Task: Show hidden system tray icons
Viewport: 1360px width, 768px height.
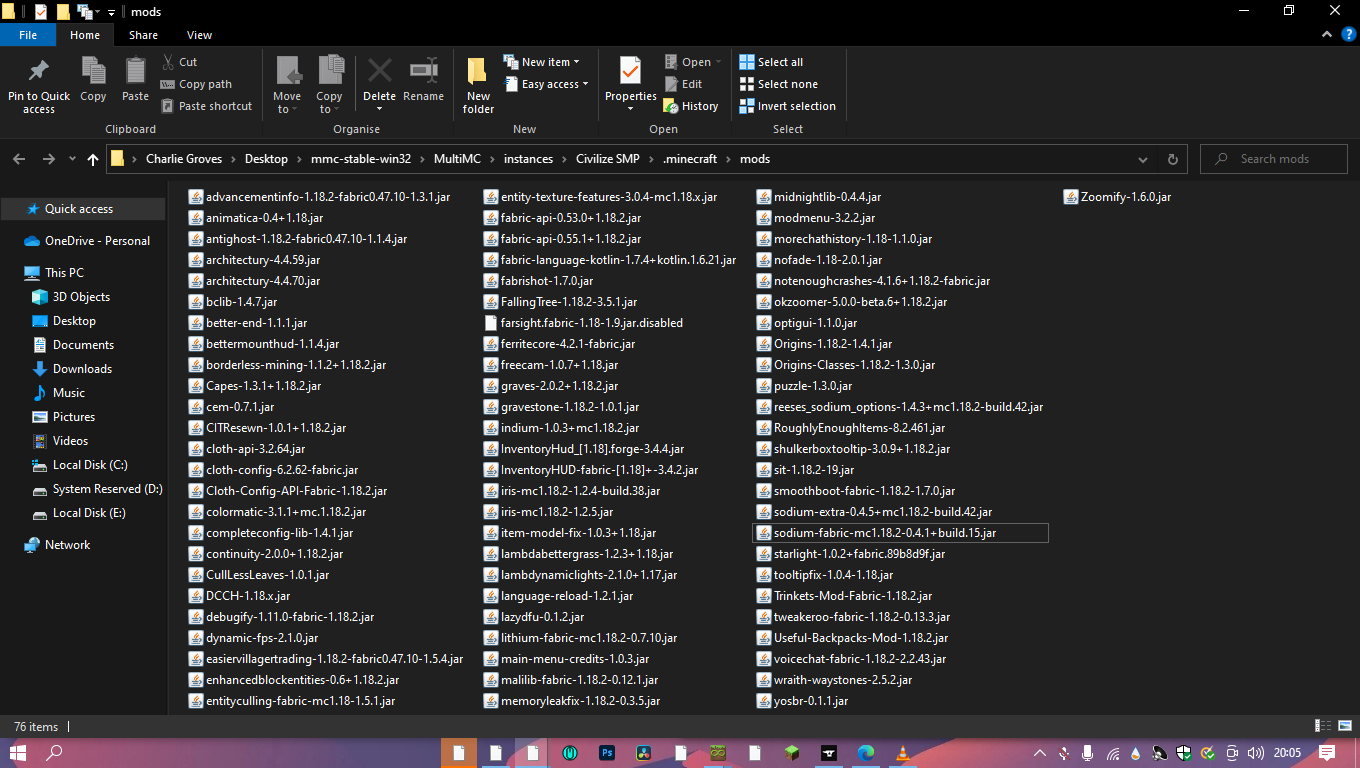Action: [x=1040, y=753]
